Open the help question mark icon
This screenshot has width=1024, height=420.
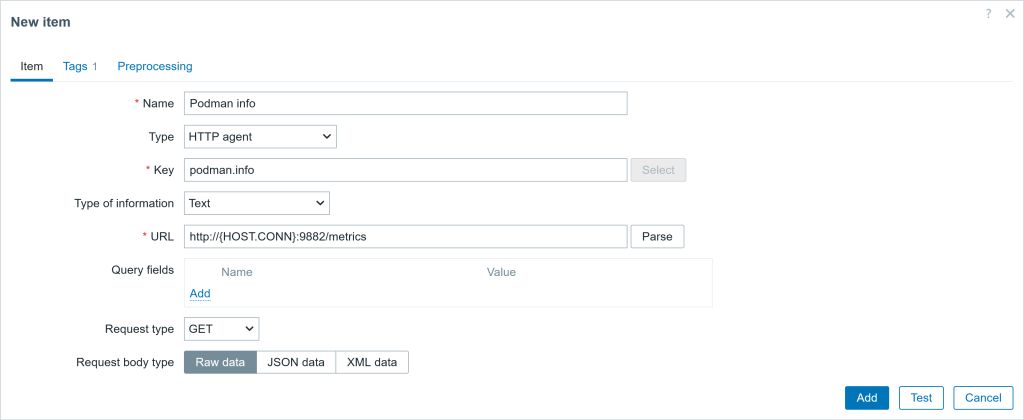click(x=989, y=14)
